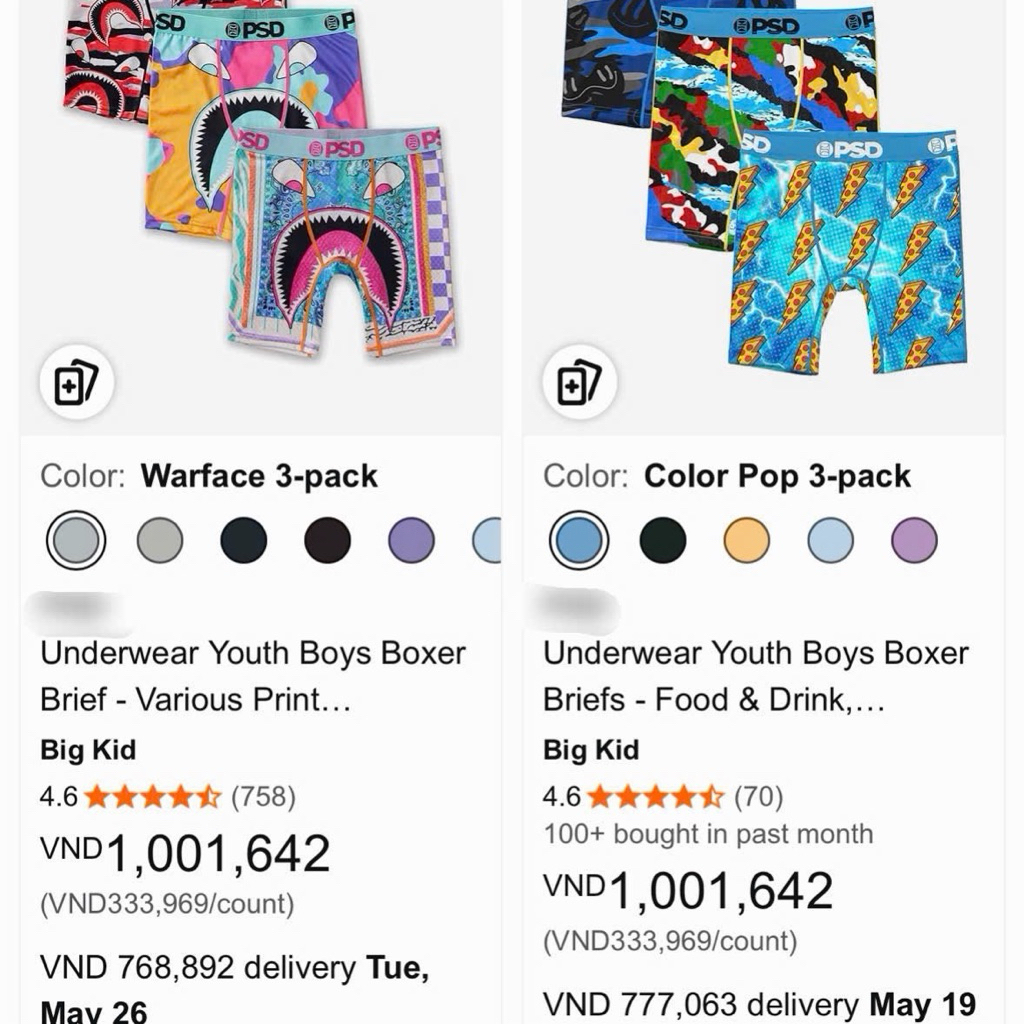Select the first gray swatch for Warface 3-pack

(x=76, y=540)
